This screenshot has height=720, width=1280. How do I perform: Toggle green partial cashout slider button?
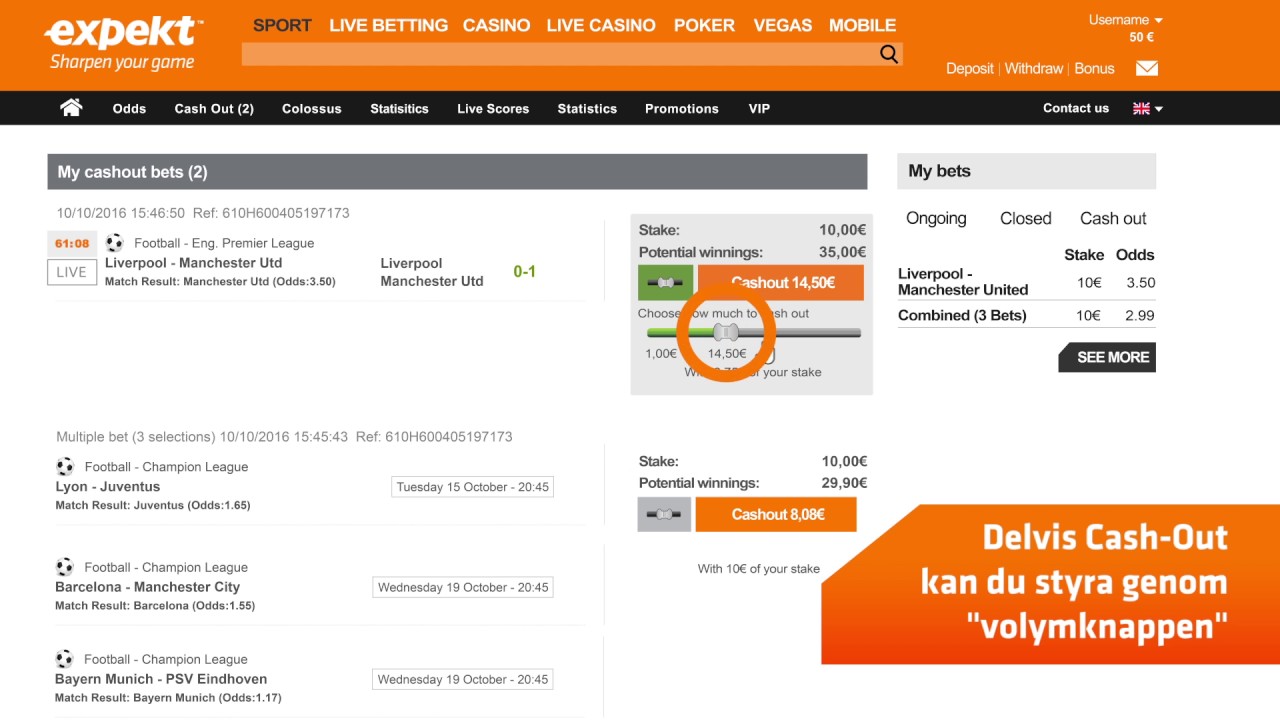pyautogui.click(x=665, y=283)
